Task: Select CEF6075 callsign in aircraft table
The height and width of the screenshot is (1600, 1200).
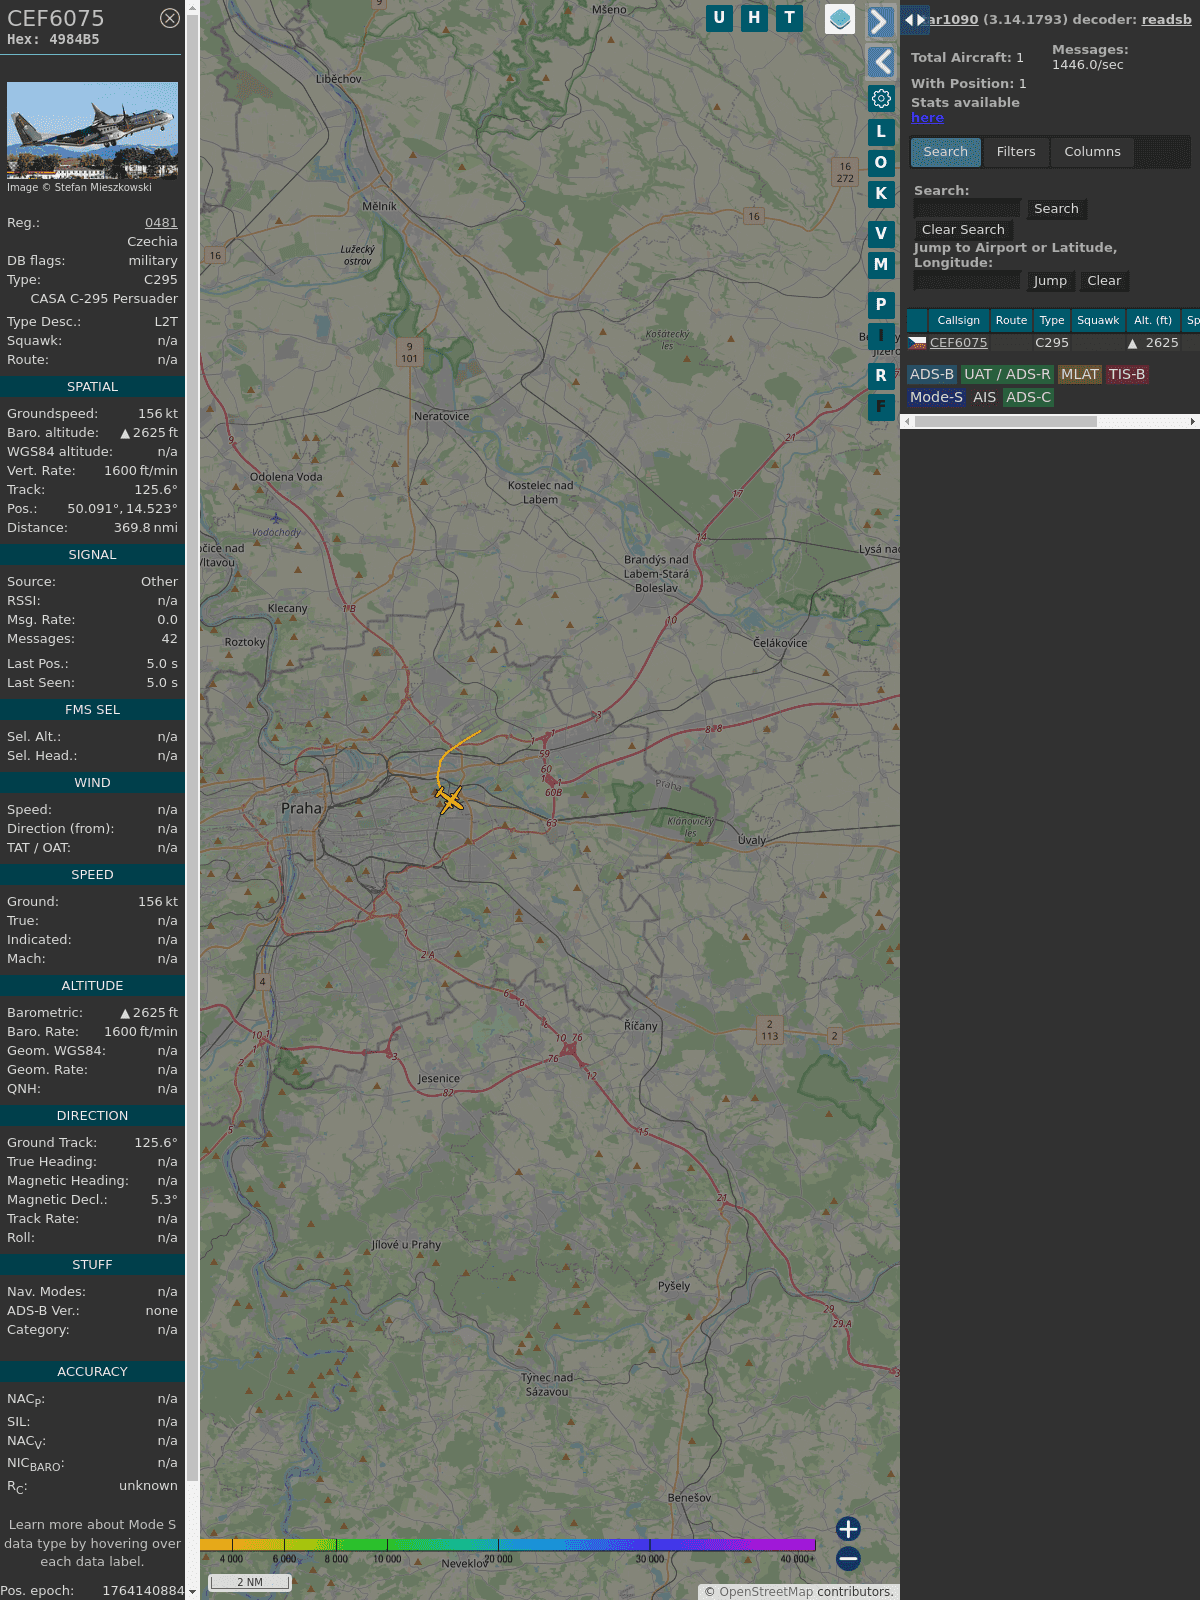Action: tap(958, 343)
